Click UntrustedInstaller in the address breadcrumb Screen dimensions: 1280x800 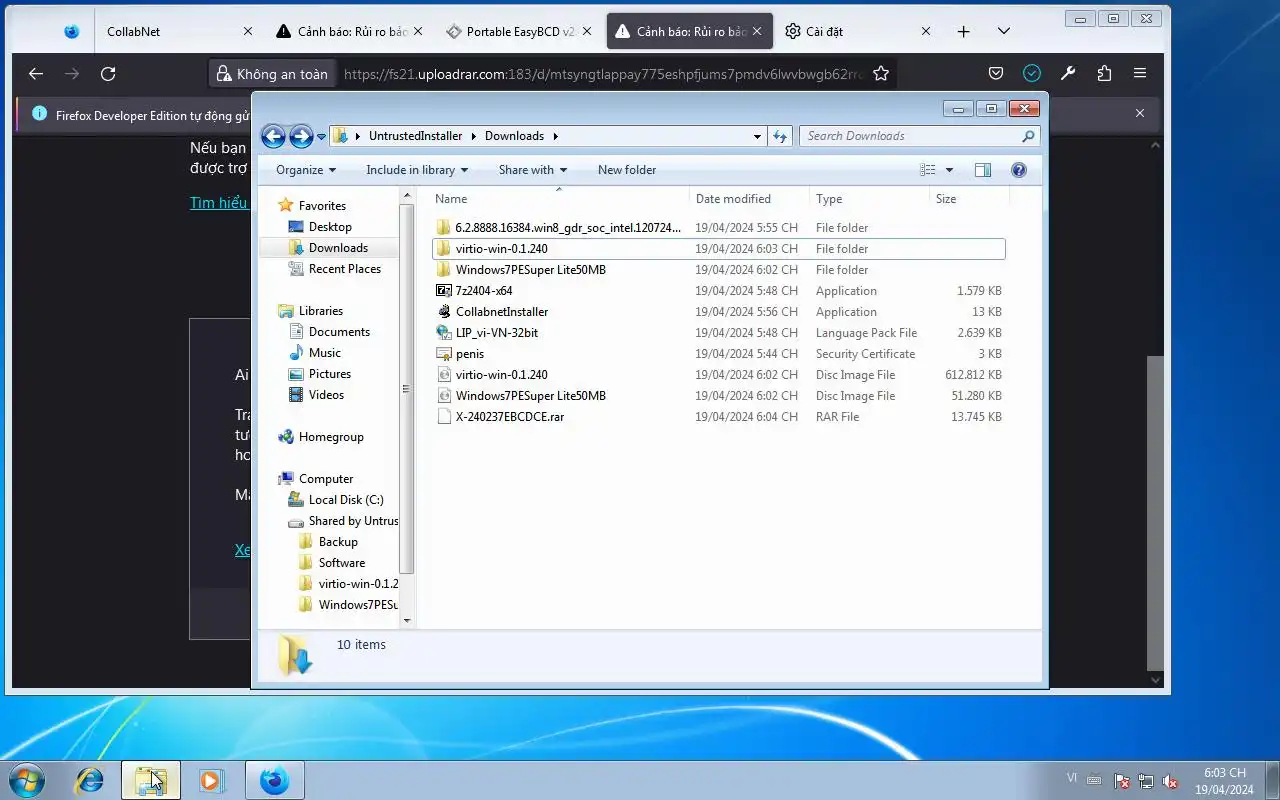[415, 136]
